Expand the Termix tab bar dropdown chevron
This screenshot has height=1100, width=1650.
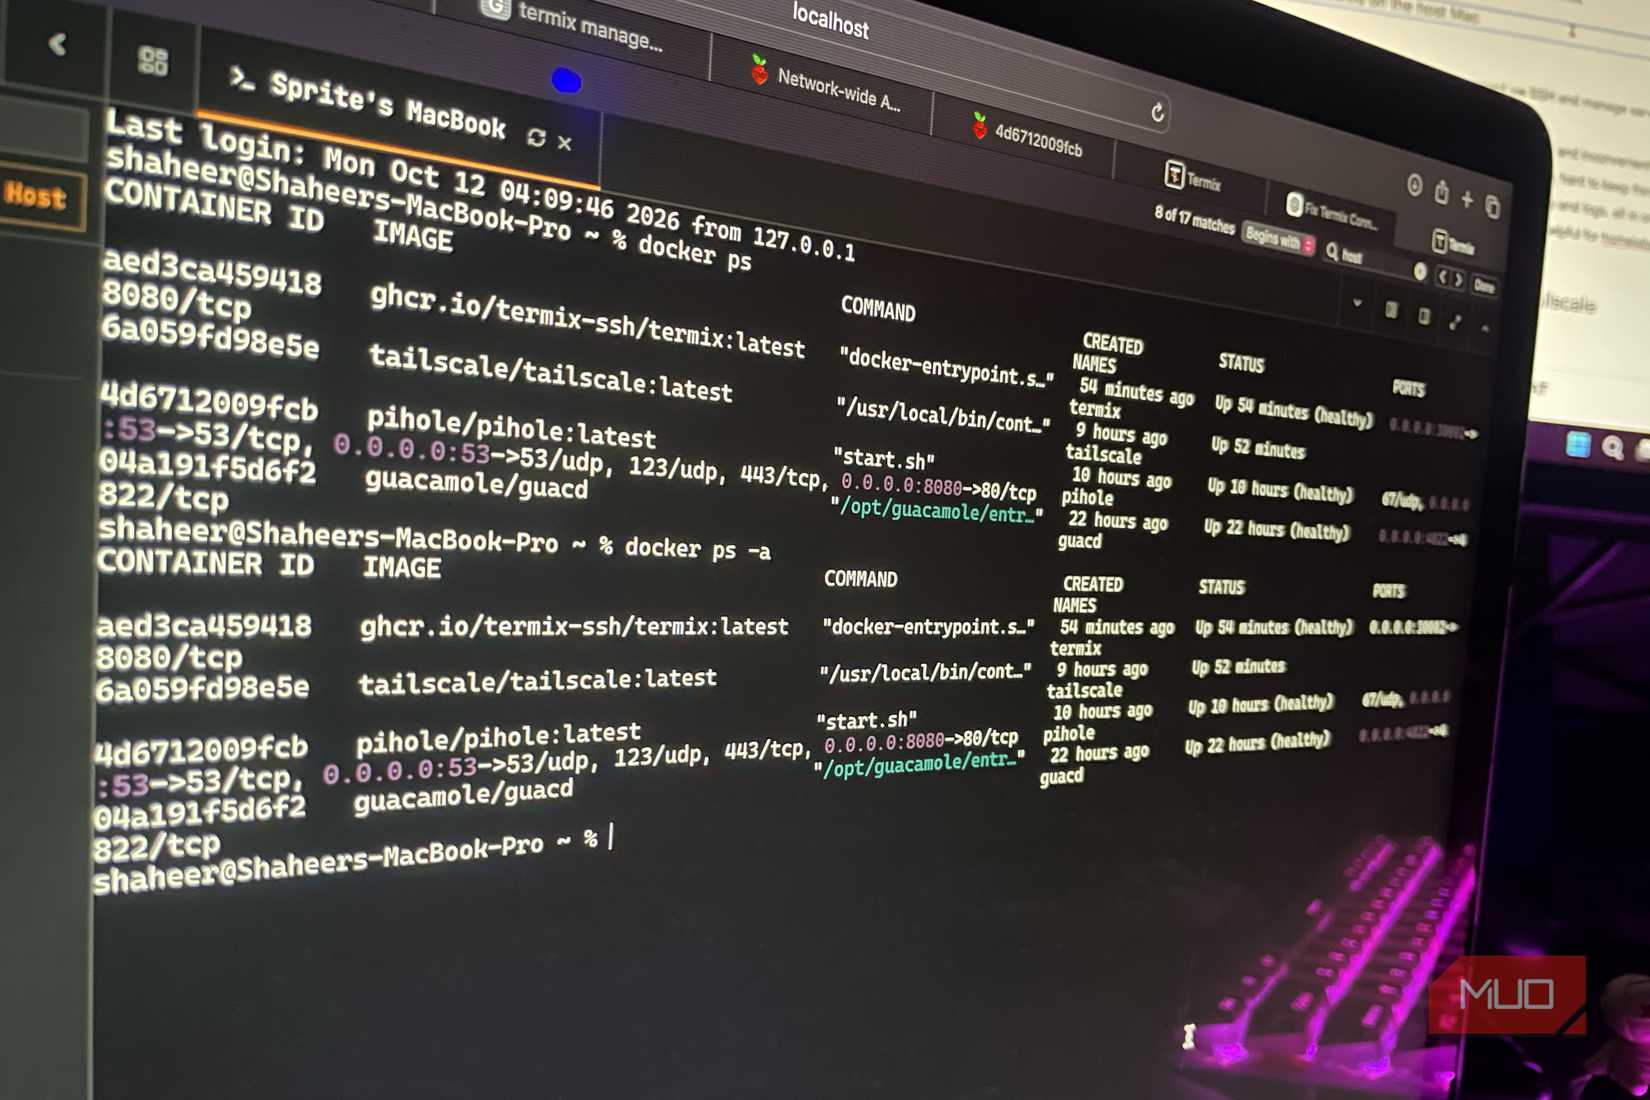[1357, 303]
